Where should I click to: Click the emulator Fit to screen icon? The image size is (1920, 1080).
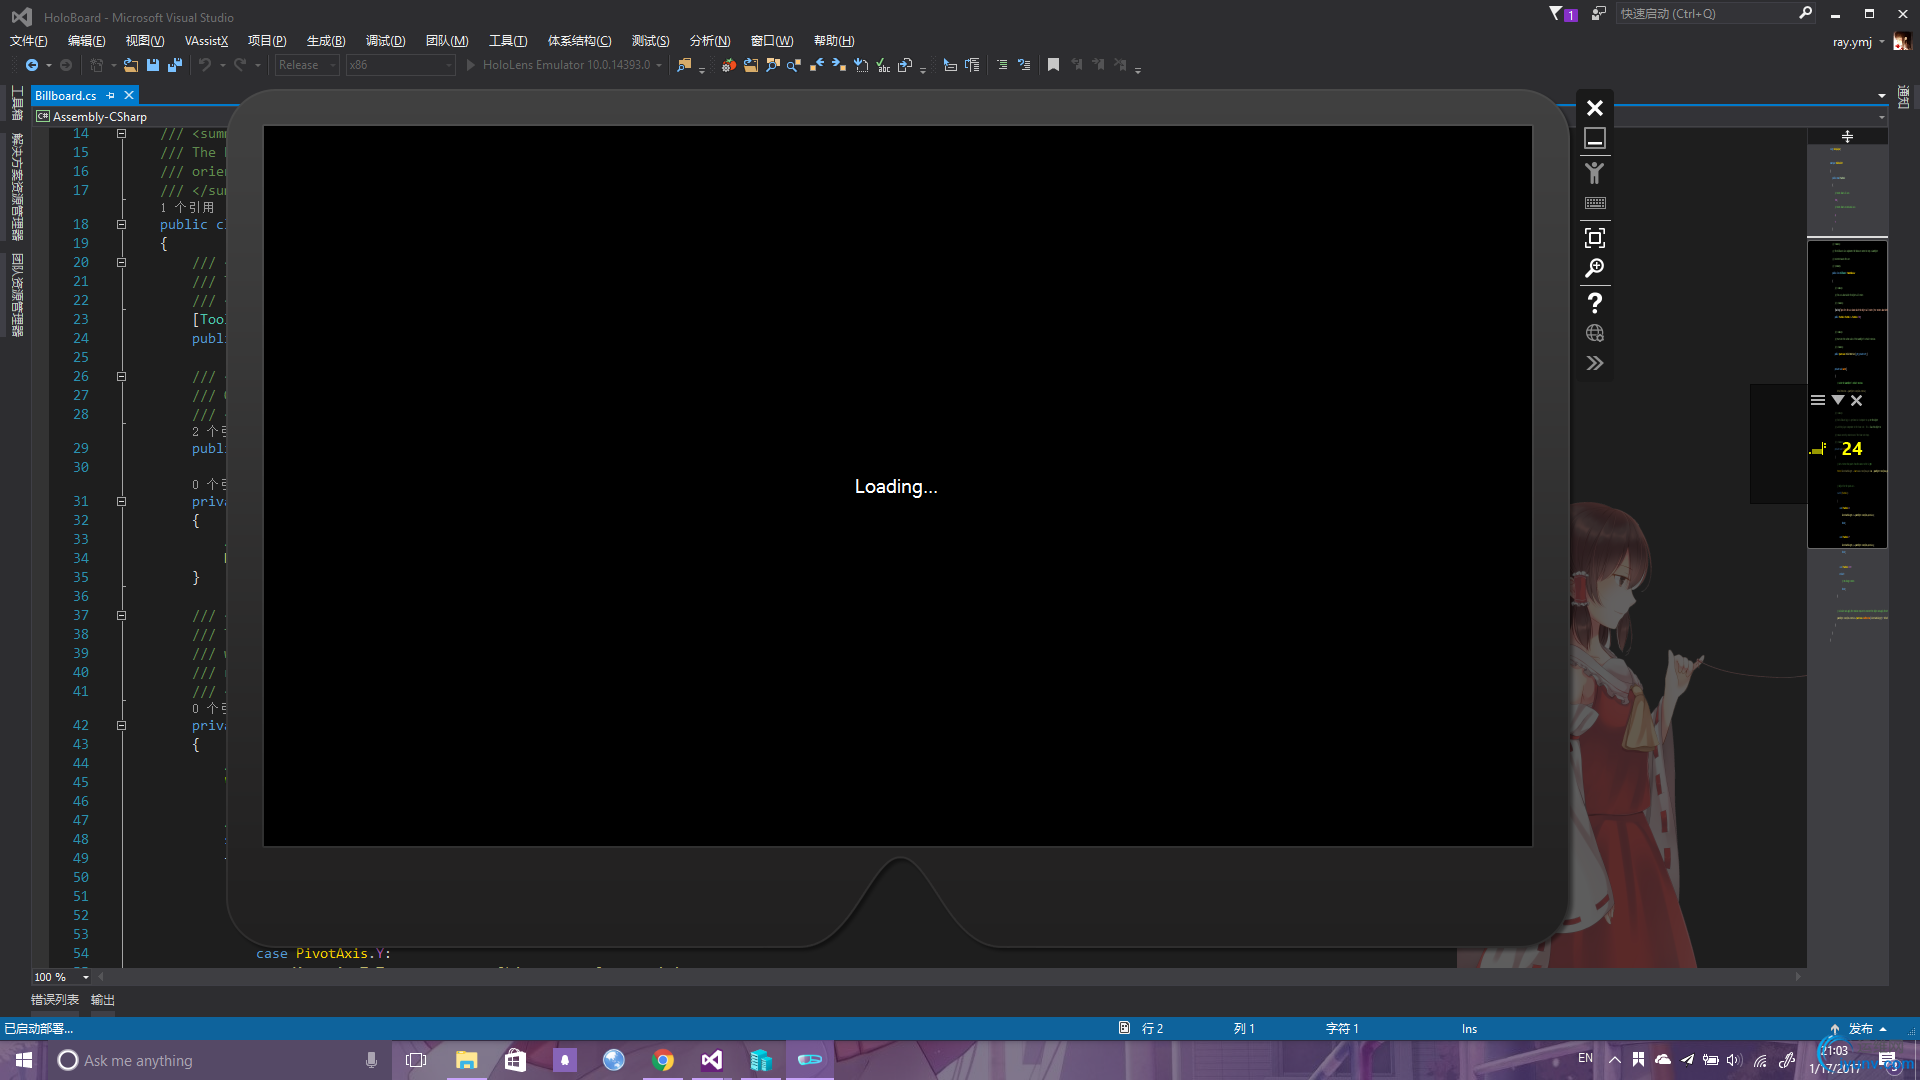(1595, 238)
